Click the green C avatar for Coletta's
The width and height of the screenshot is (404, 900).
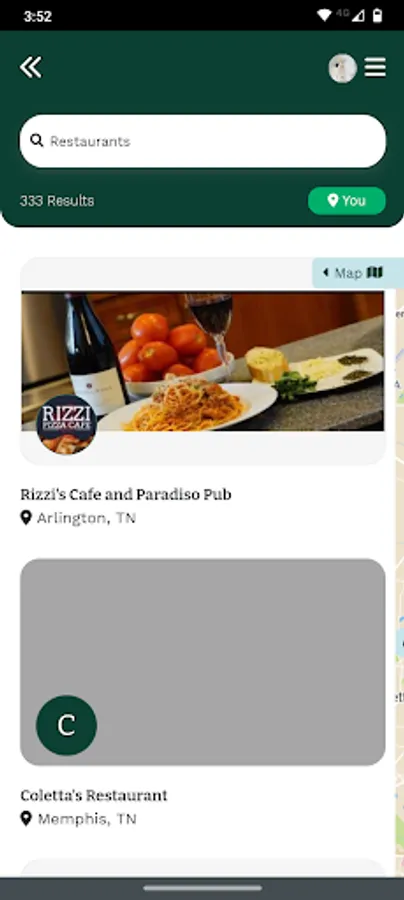67,726
